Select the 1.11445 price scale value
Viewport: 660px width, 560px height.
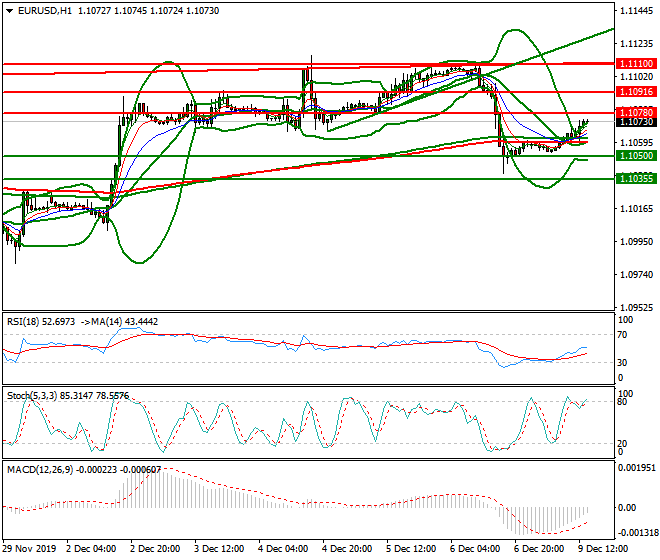pyautogui.click(x=636, y=11)
